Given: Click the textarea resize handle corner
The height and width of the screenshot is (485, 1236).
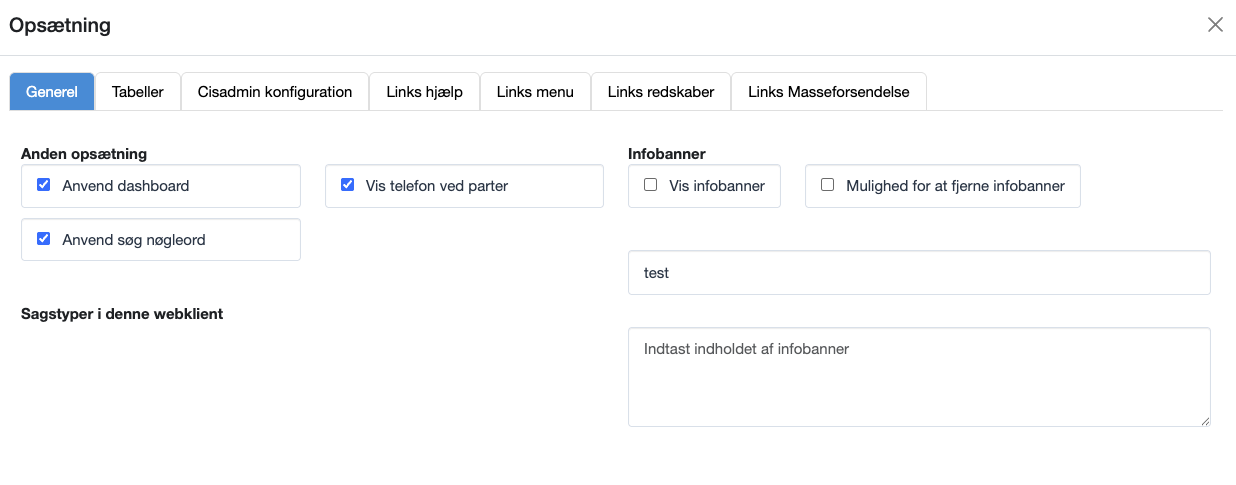Looking at the screenshot, I should (1204, 421).
